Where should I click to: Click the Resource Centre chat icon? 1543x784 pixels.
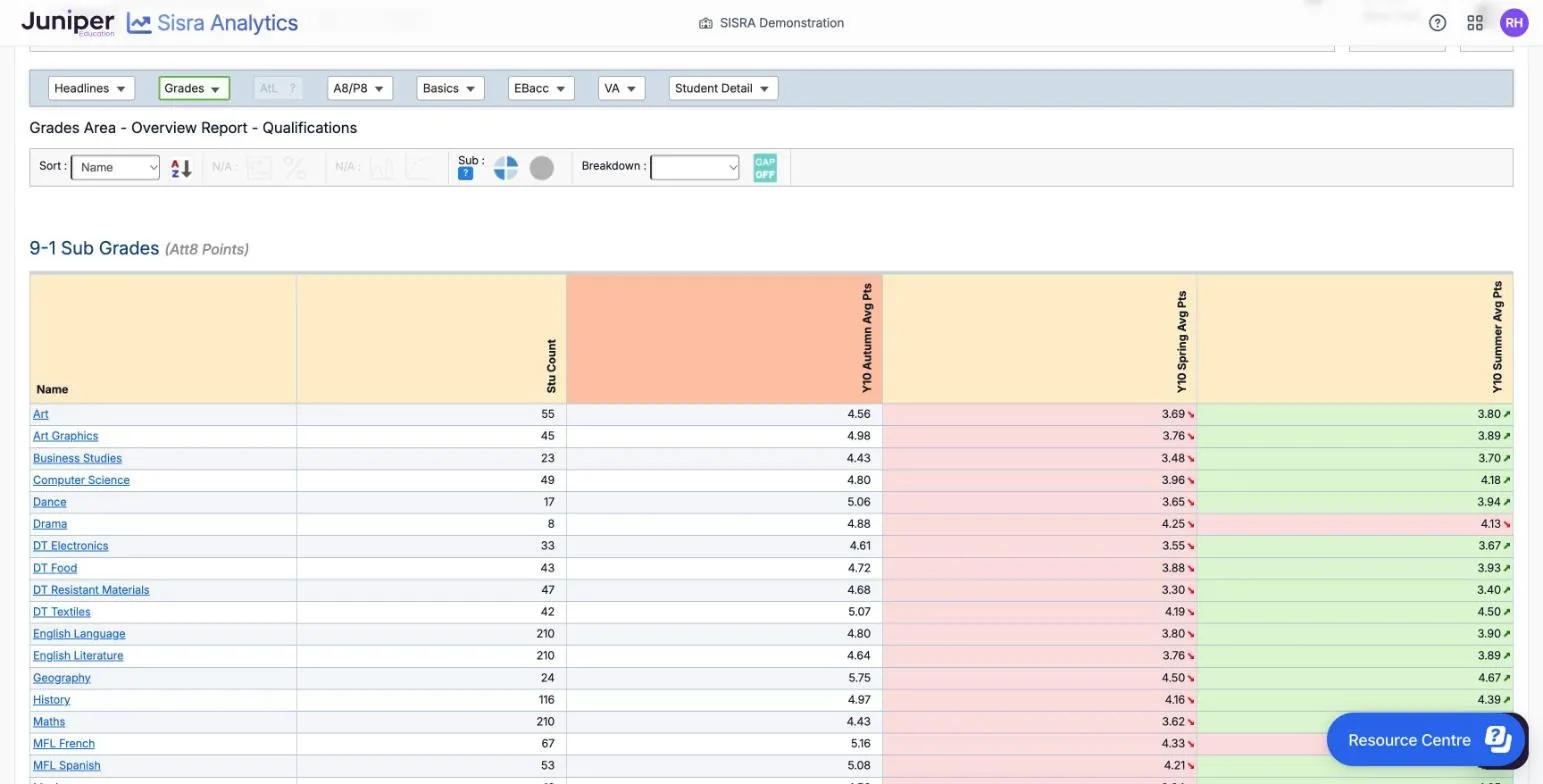[x=1498, y=739]
